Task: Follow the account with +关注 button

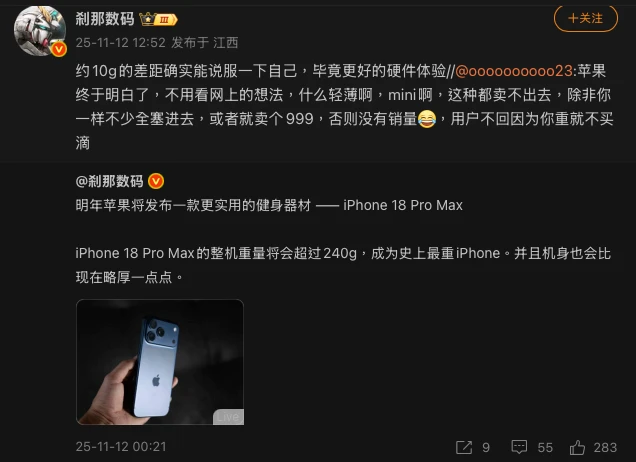Action: [586, 18]
